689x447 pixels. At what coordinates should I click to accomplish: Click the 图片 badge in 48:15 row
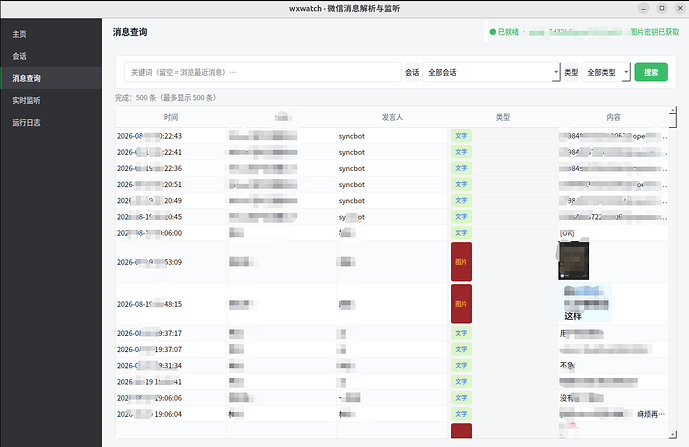click(x=461, y=304)
